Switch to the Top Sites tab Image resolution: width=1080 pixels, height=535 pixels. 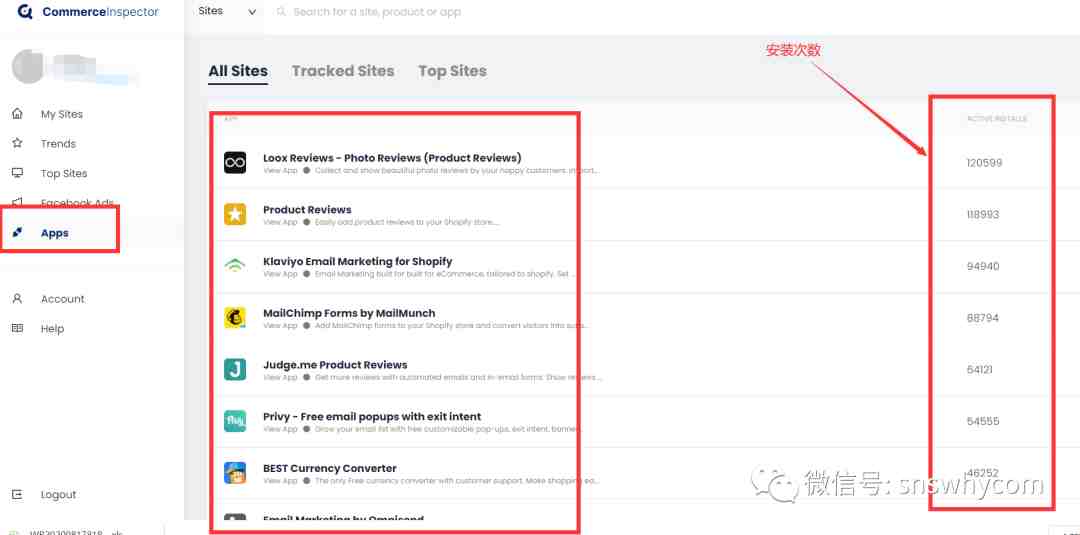453,71
